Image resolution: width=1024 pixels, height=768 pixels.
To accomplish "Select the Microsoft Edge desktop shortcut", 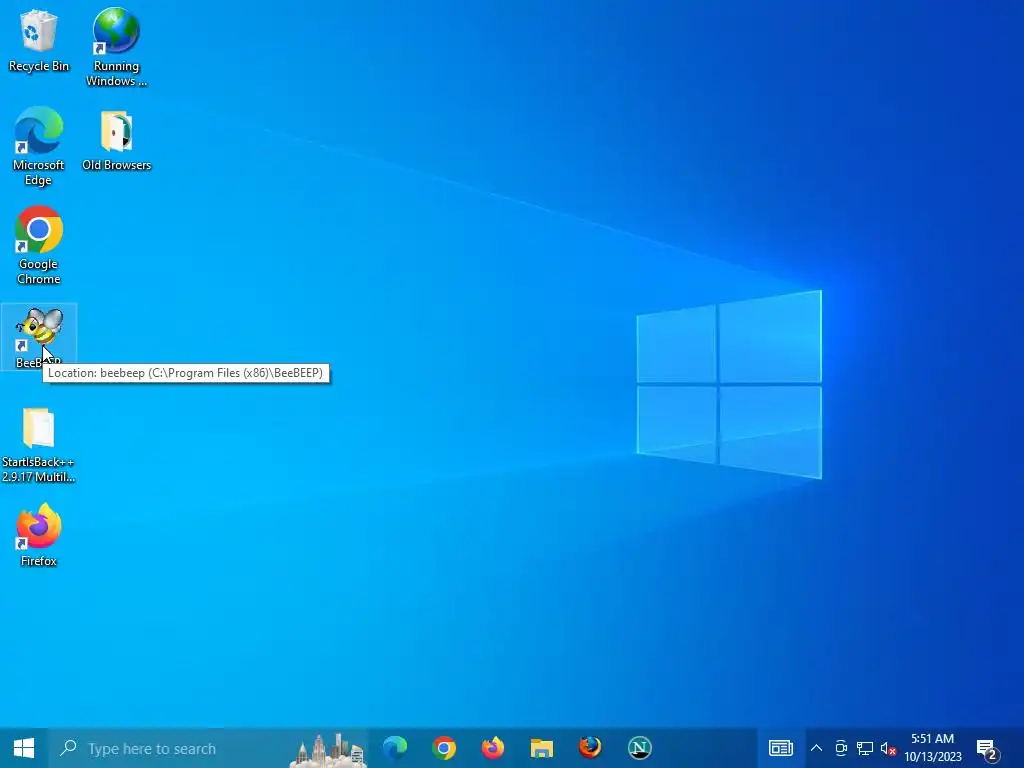I will point(39,146).
